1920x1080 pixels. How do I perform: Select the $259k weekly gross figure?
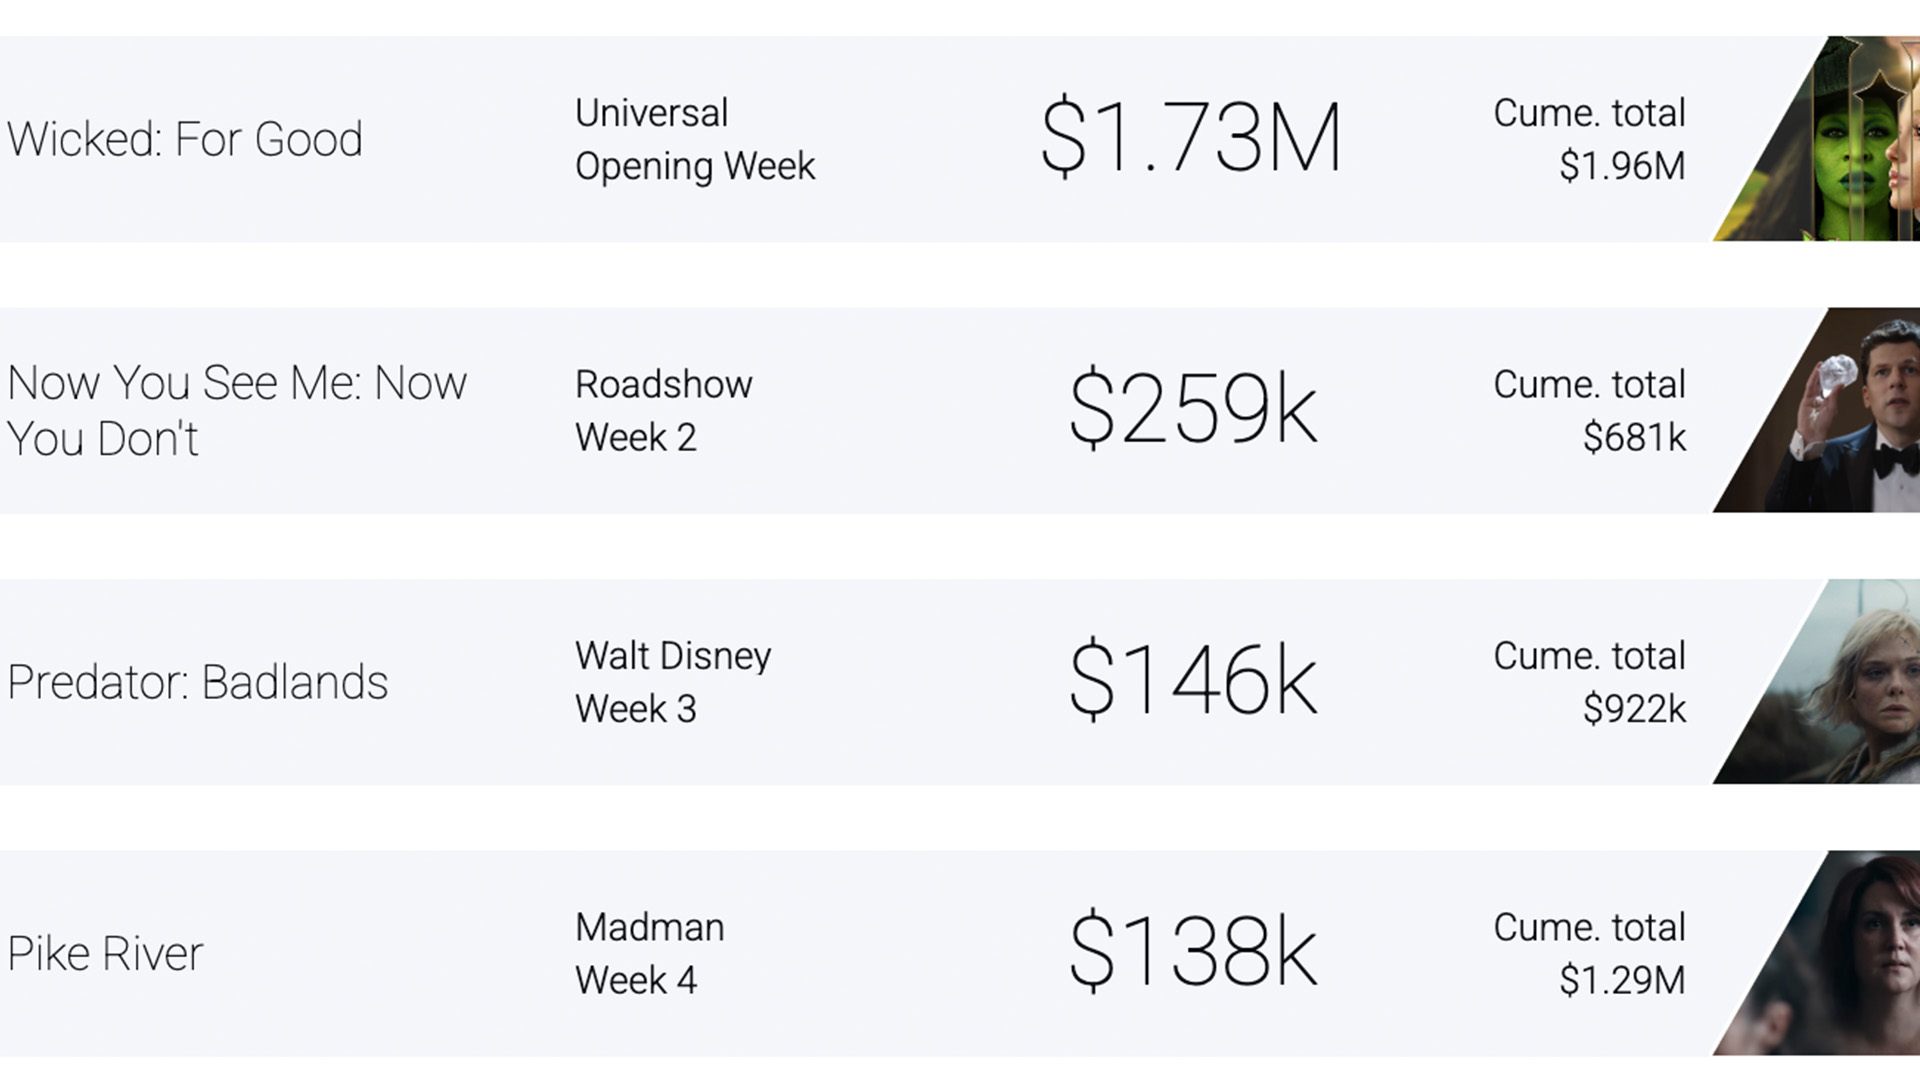pyautogui.click(x=1192, y=409)
